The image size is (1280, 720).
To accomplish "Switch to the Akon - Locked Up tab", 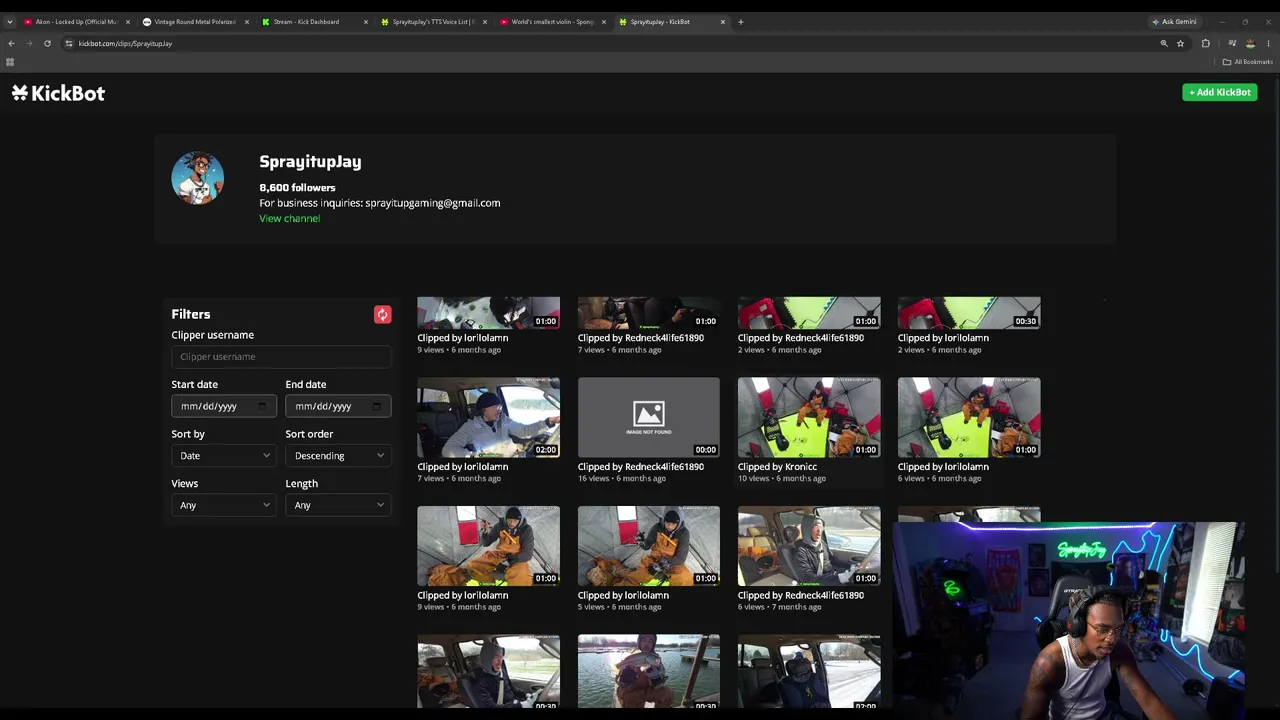I will pos(76,22).
